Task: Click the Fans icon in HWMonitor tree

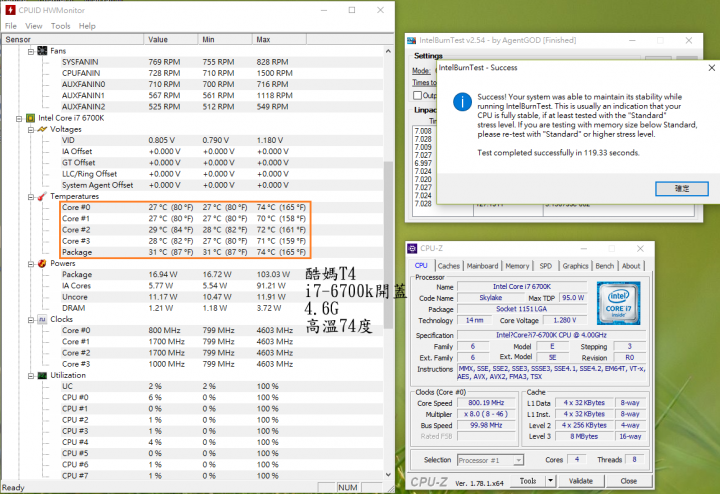Action: click(42, 51)
